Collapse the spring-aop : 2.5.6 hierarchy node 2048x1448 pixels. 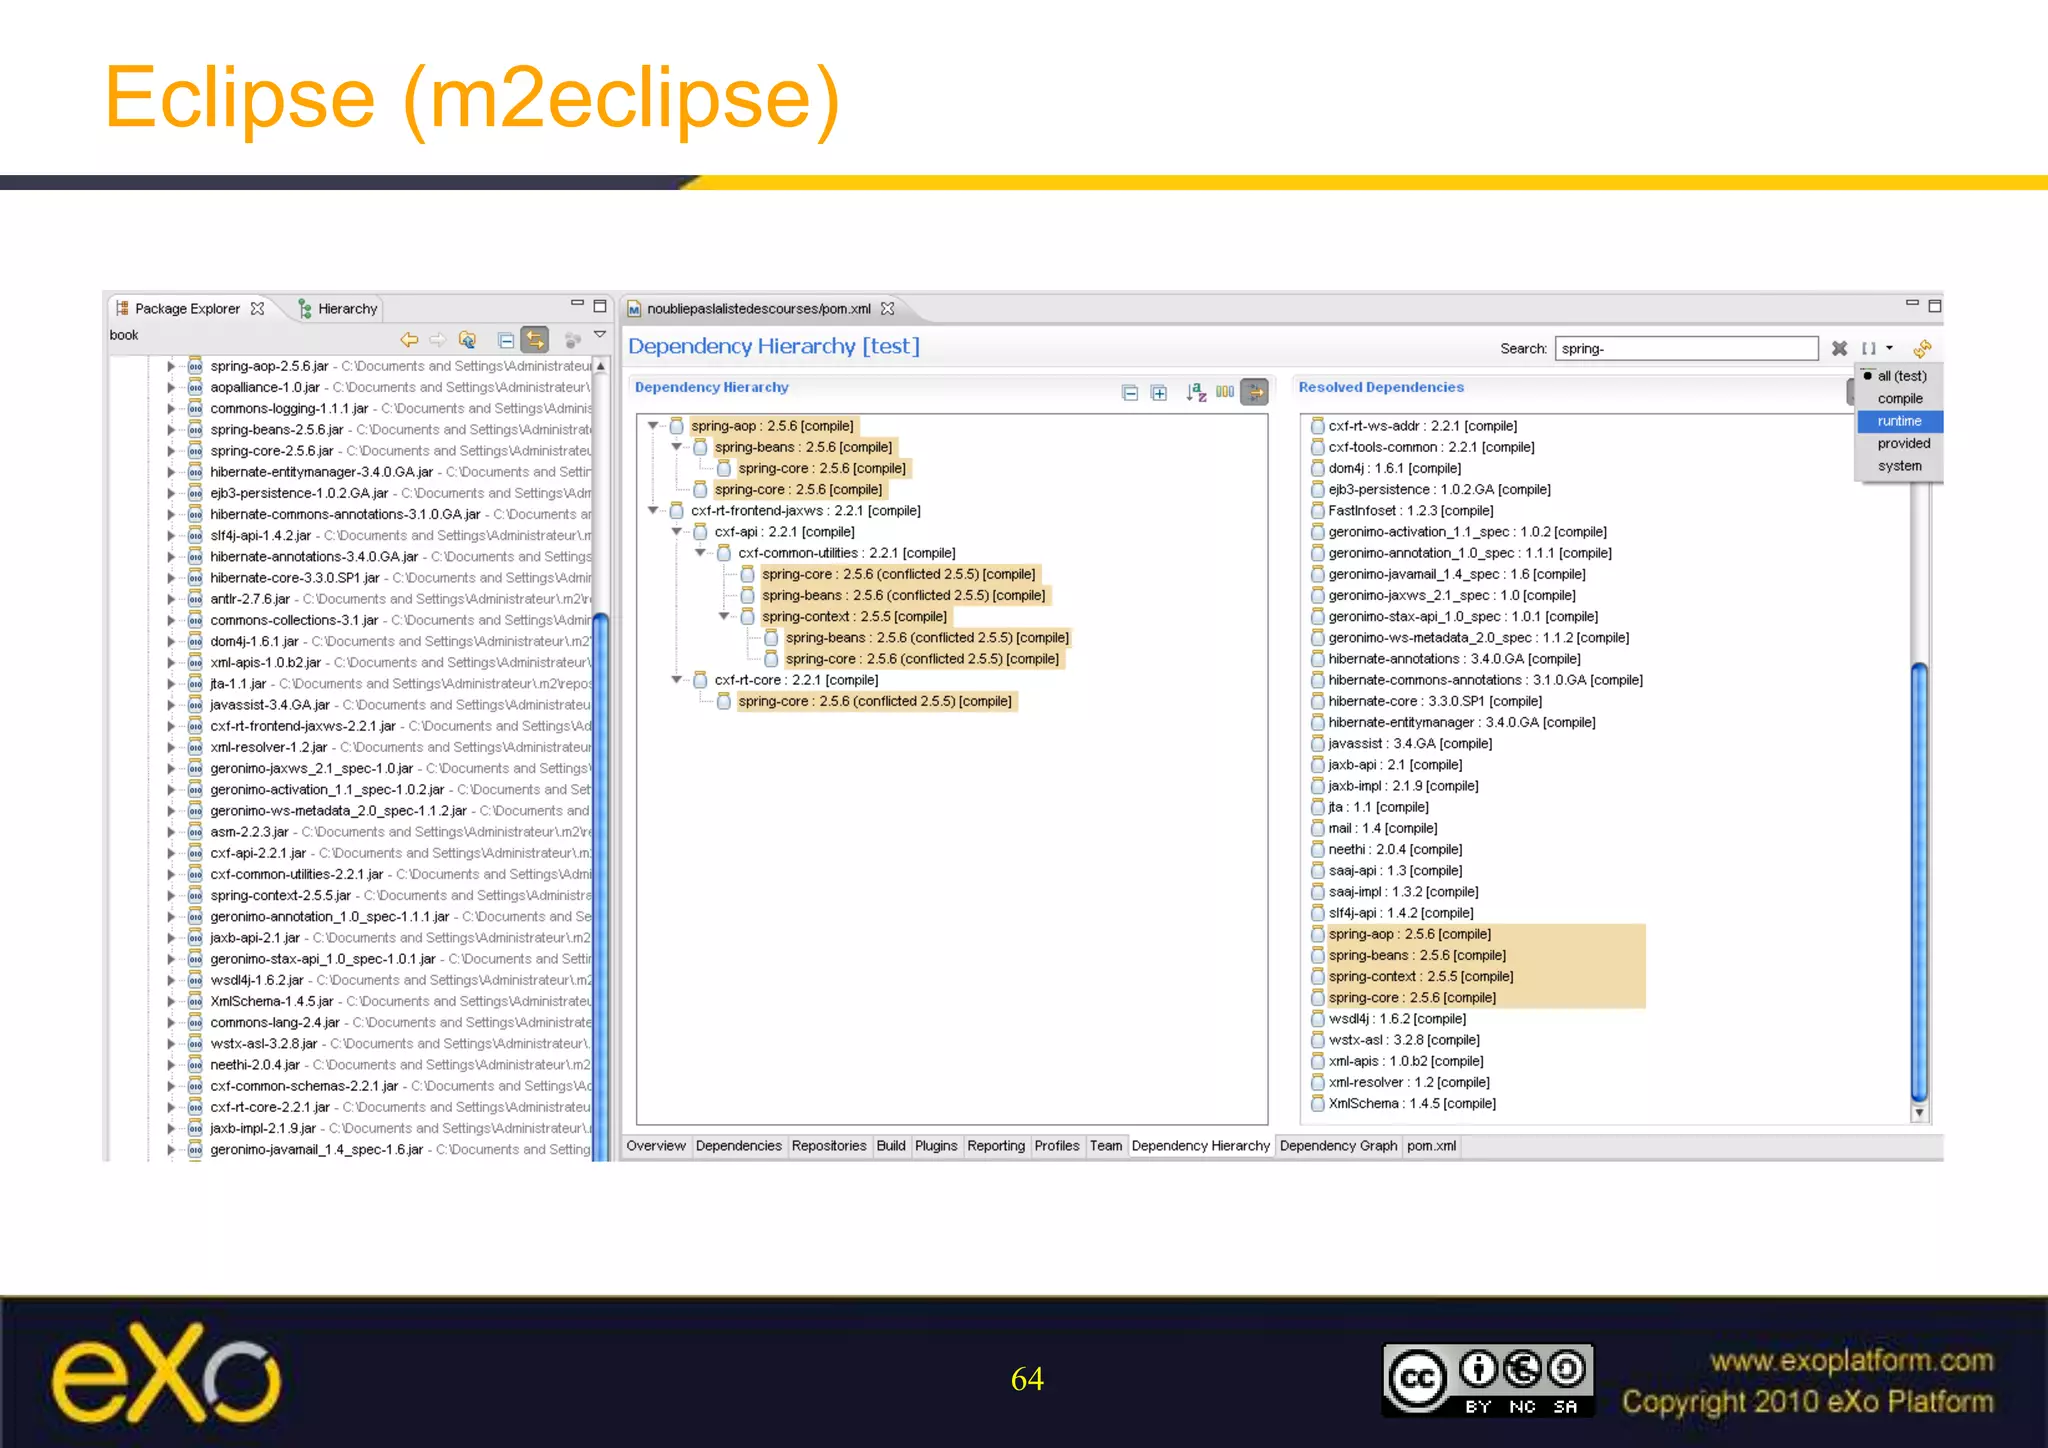click(x=653, y=426)
